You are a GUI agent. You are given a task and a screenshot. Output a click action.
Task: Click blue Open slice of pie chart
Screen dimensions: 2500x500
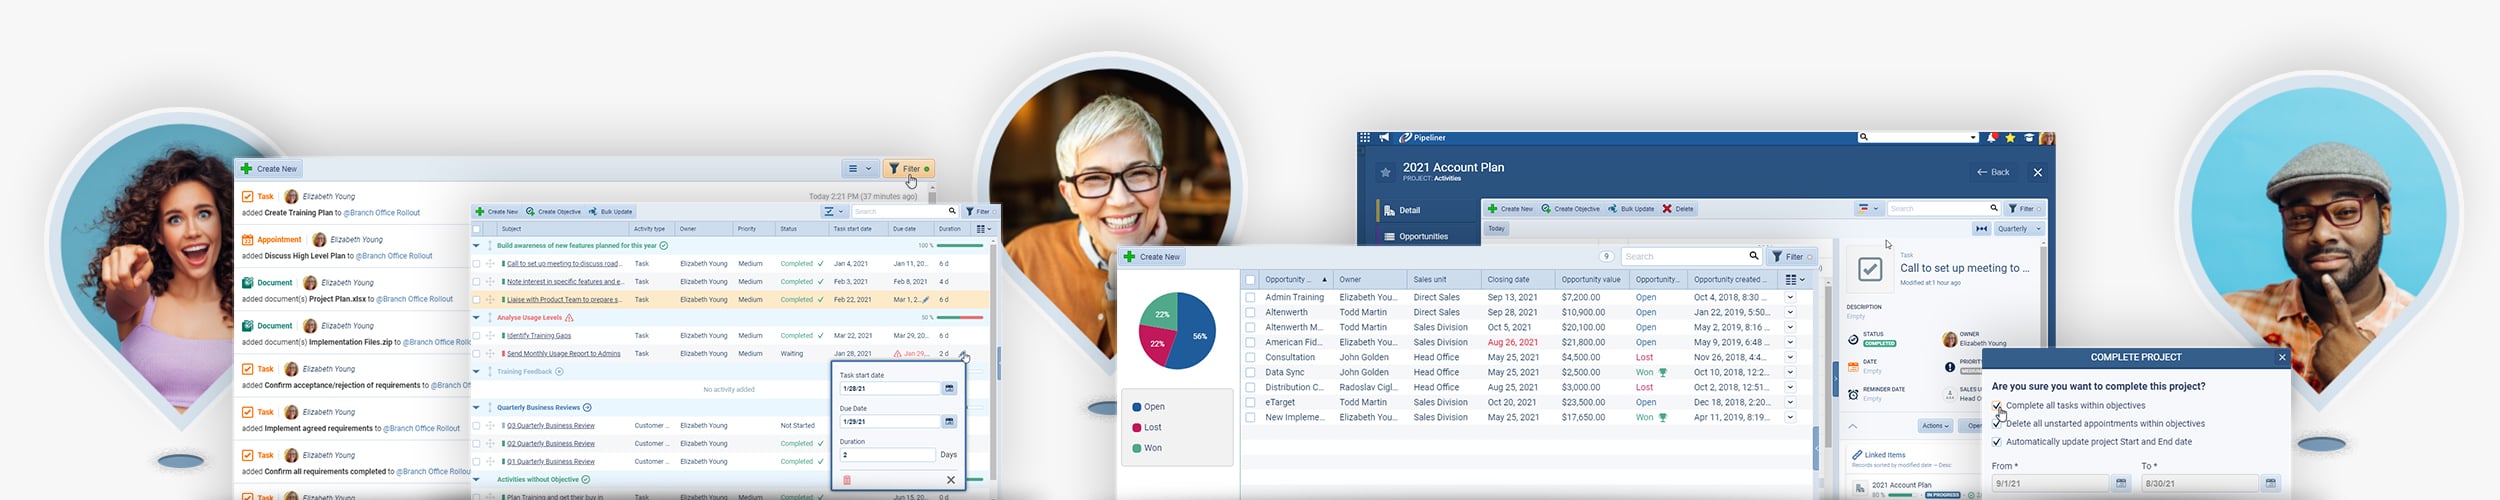pyautogui.click(x=1195, y=333)
